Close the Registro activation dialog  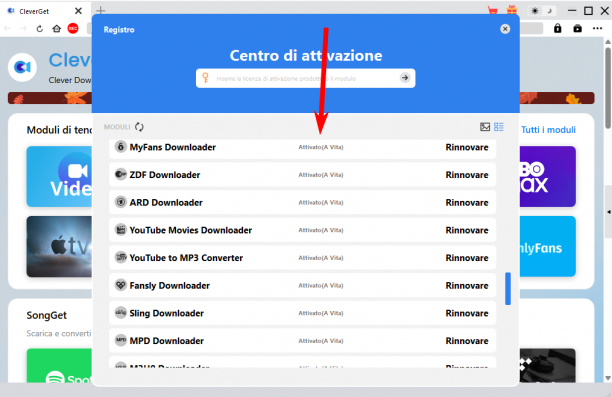point(505,29)
